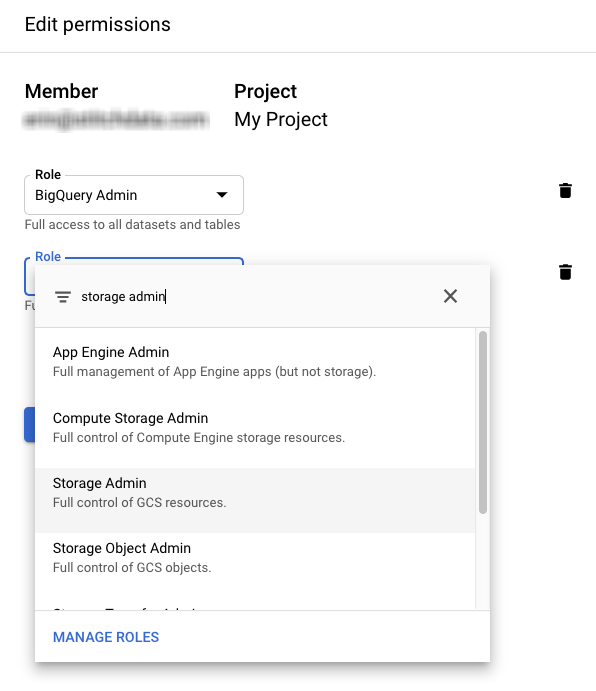Click the 'My Project' project name
This screenshot has width=596, height=691.
281,119
